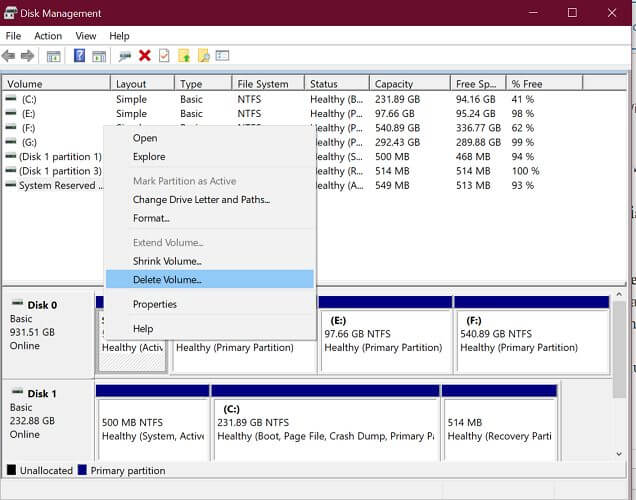Click the back arrow toolbar icon

(x=9, y=56)
